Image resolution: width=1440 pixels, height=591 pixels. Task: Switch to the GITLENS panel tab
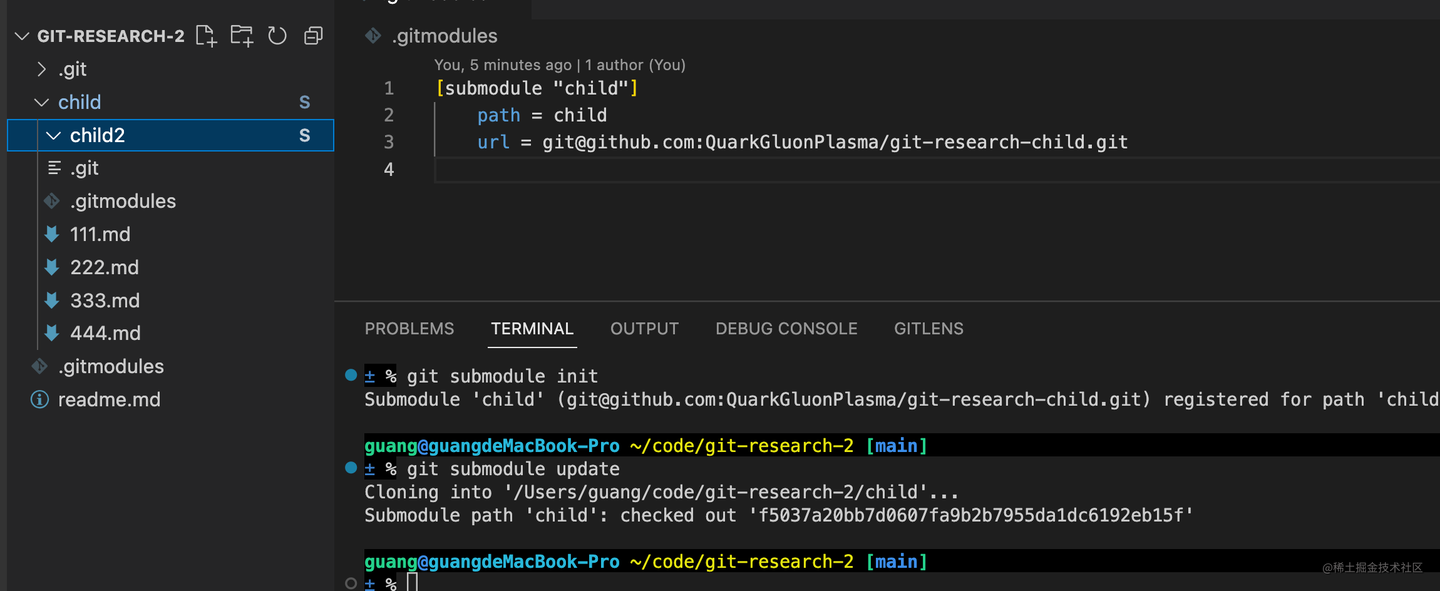pos(928,328)
